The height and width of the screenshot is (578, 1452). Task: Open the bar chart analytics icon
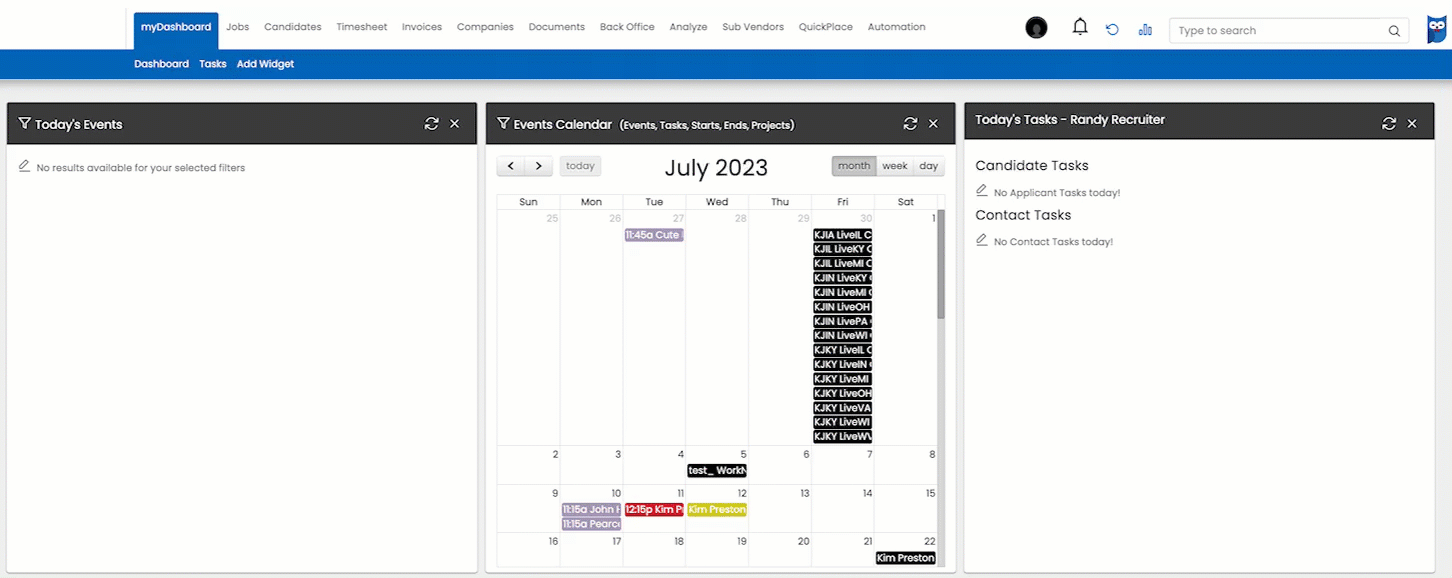tap(1145, 30)
